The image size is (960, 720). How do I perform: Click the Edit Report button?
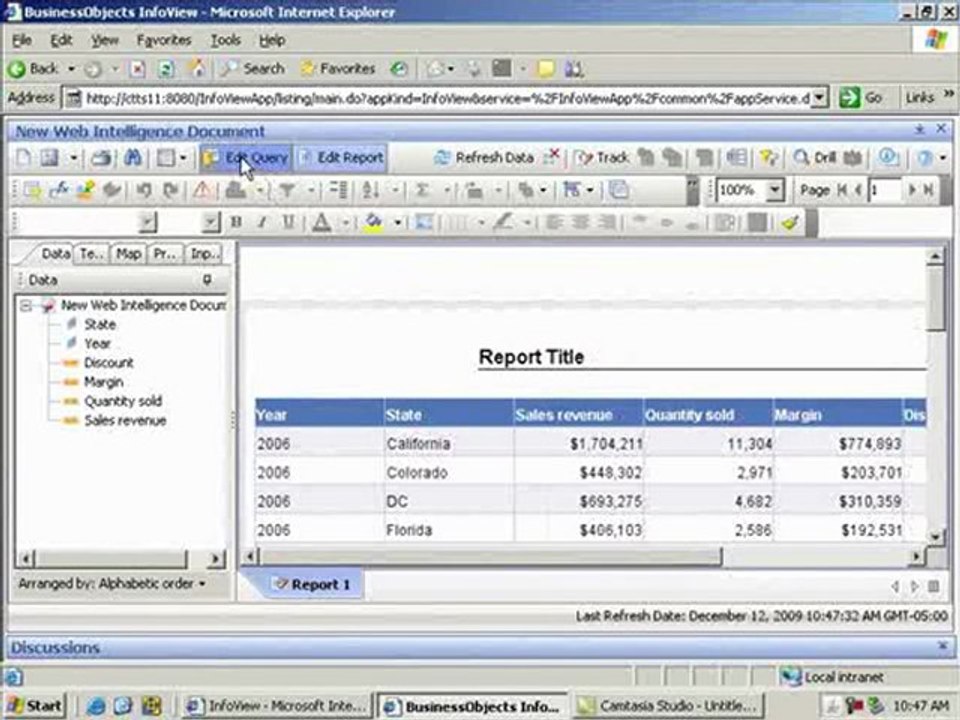341,158
